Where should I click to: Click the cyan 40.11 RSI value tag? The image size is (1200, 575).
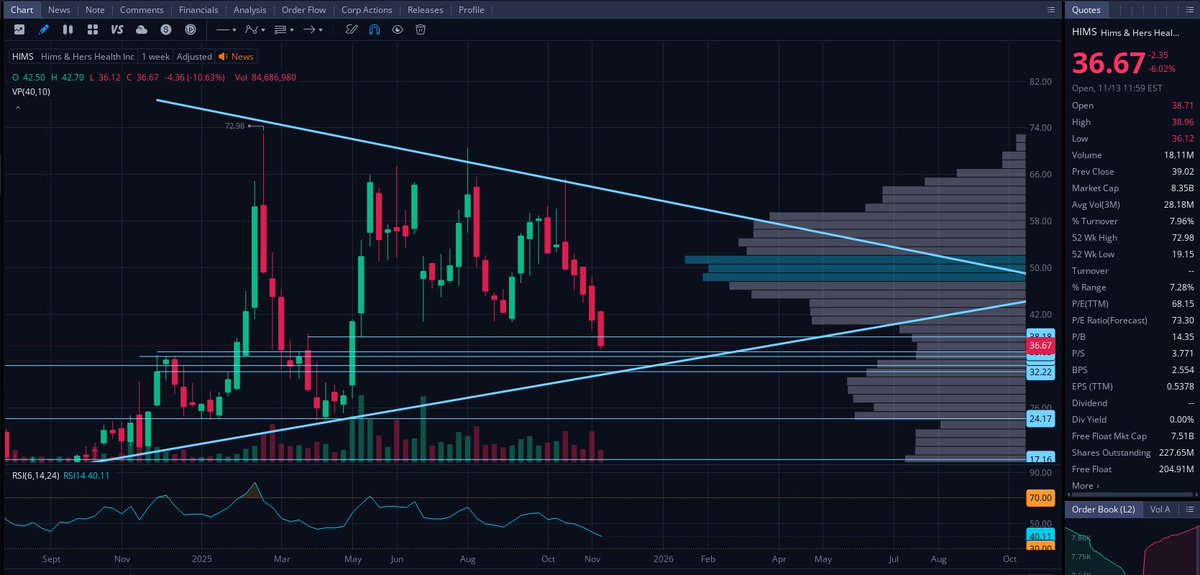point(1041,535)
